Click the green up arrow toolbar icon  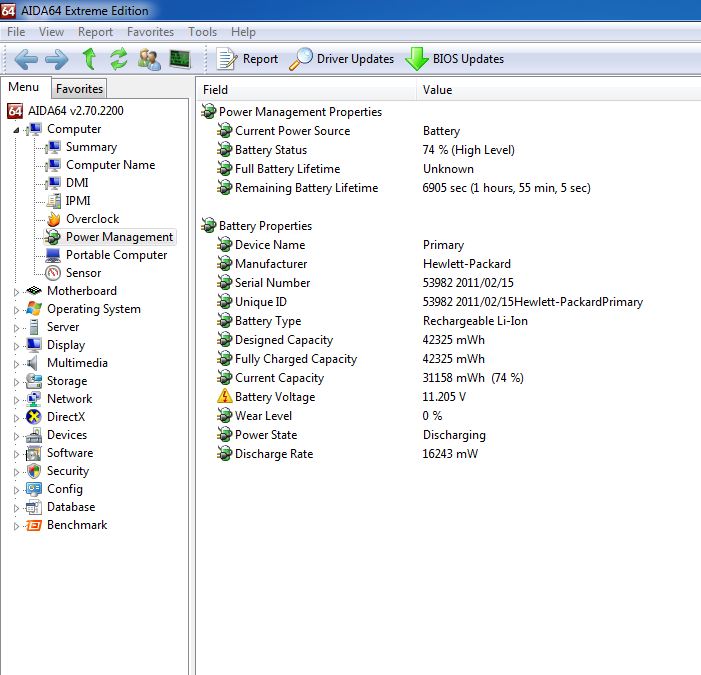coord(89,59)
